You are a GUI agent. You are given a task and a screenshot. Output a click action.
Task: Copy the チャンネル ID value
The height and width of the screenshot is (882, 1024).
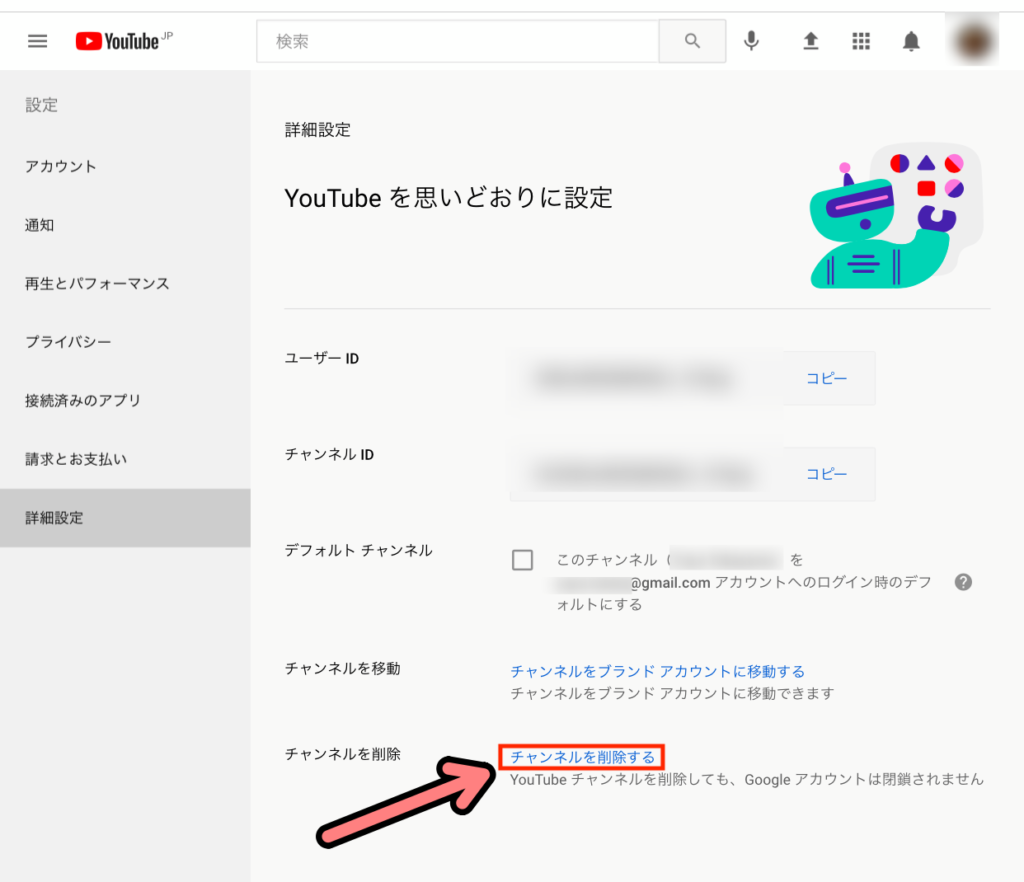pyautogui.click(x=826, y=474)
